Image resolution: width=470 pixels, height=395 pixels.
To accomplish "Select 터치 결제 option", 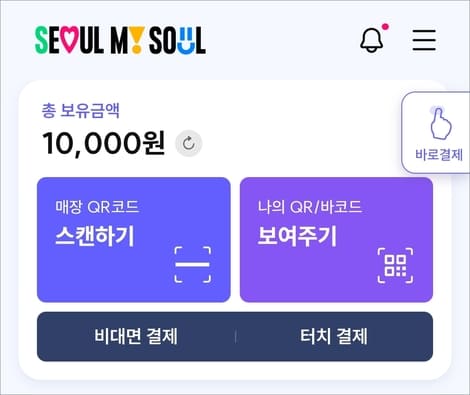I will coord(334,336).
